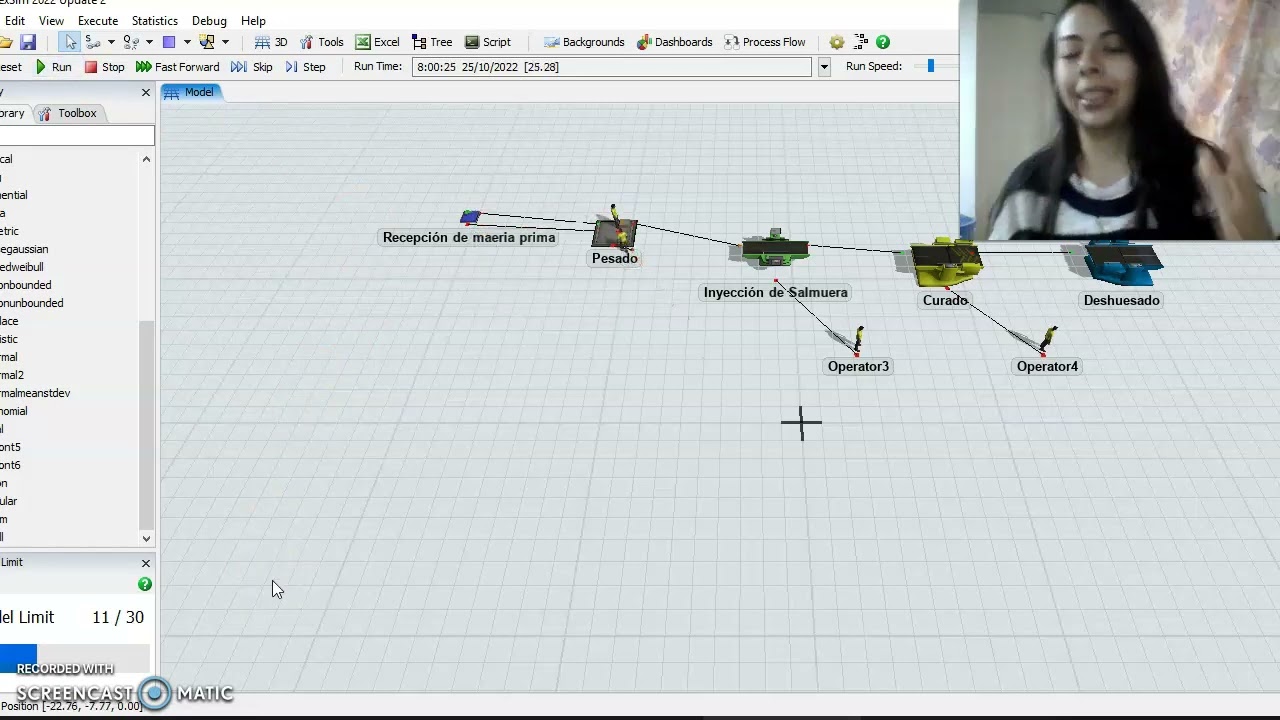
Task: Expand the connect objects mode dropdown arrow
Action: [x=111, y=42]
